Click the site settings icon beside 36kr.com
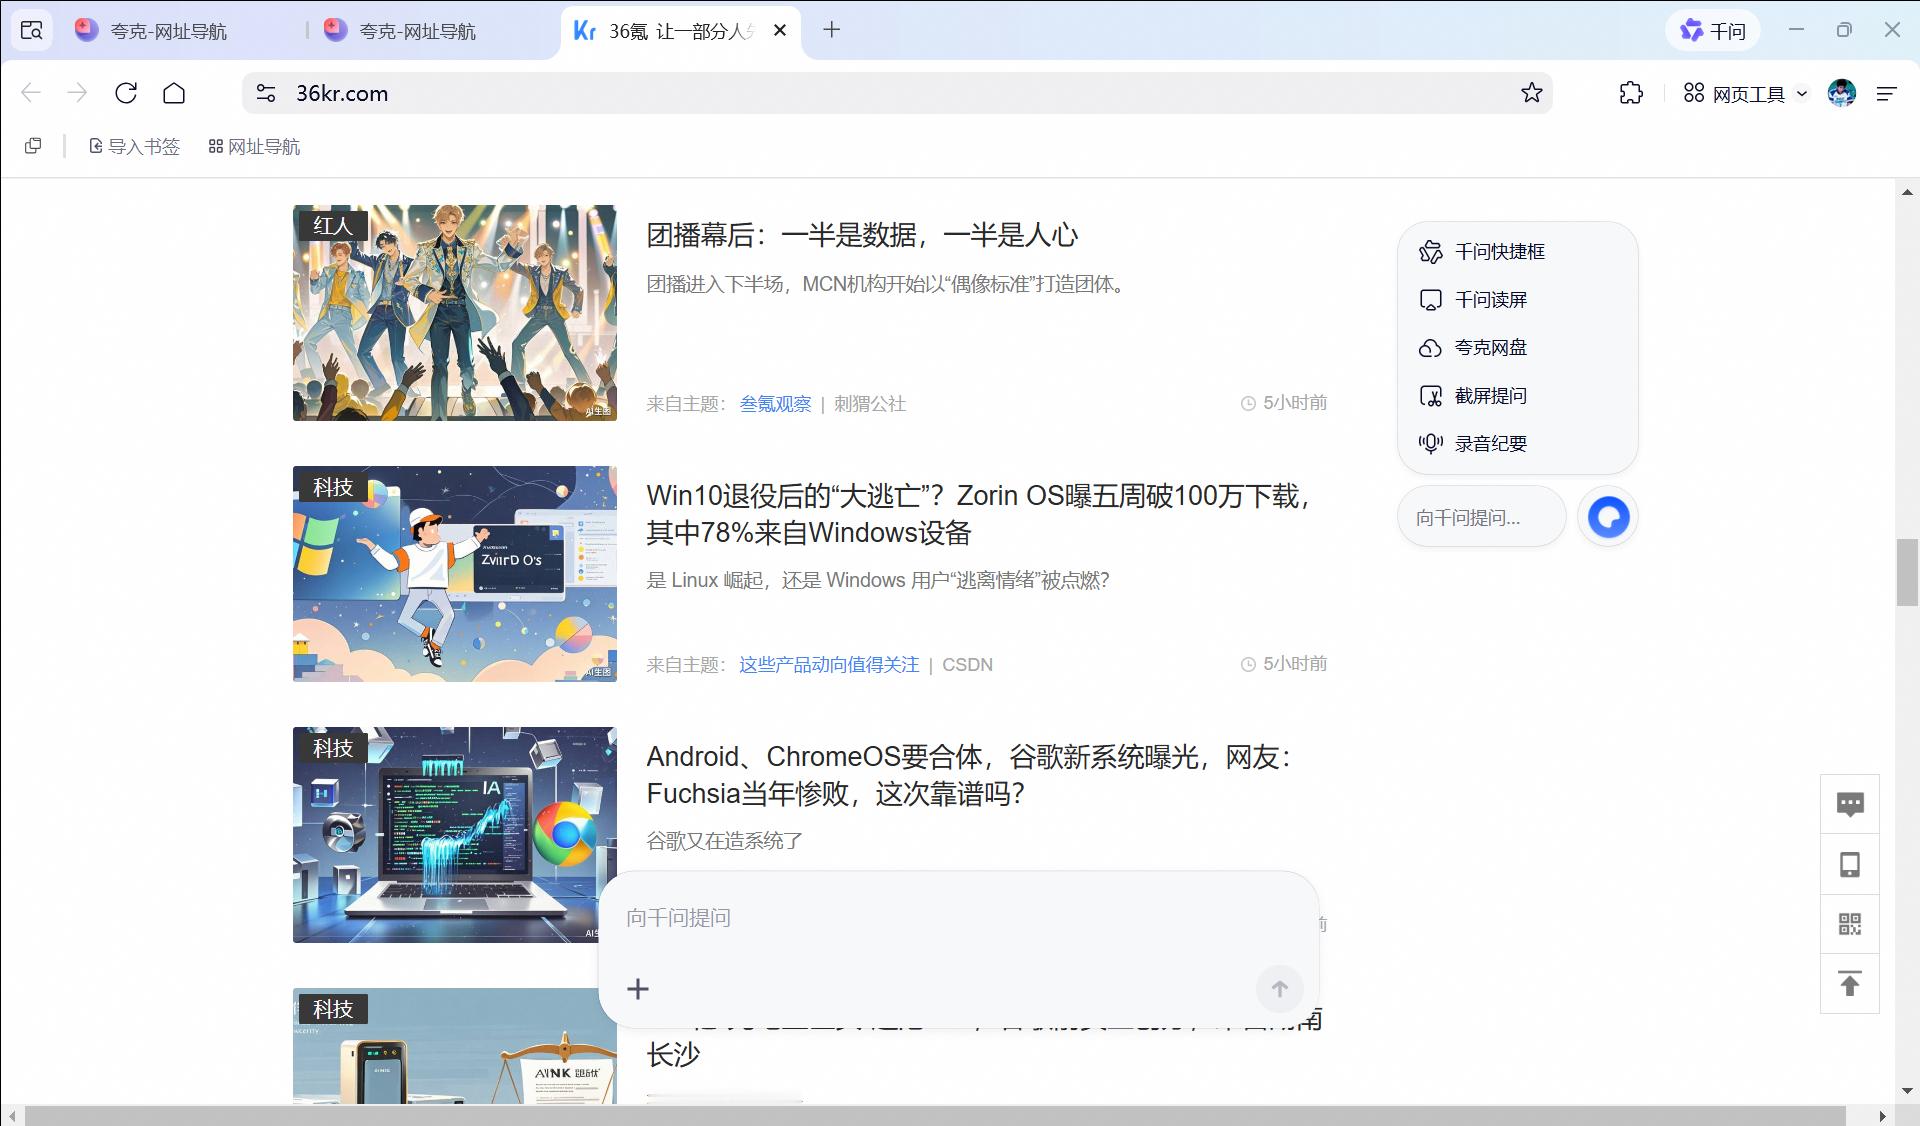 [x=266, y=93]
